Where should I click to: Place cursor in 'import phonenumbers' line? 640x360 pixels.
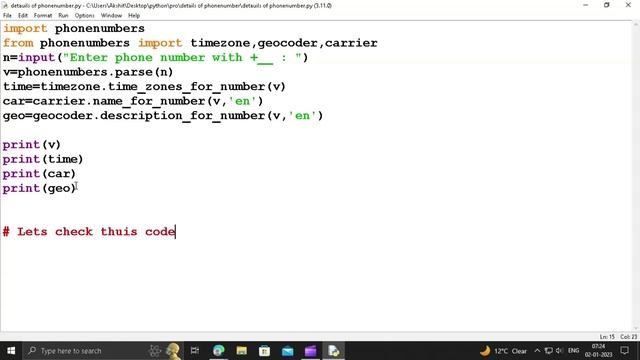pos(73,29)
